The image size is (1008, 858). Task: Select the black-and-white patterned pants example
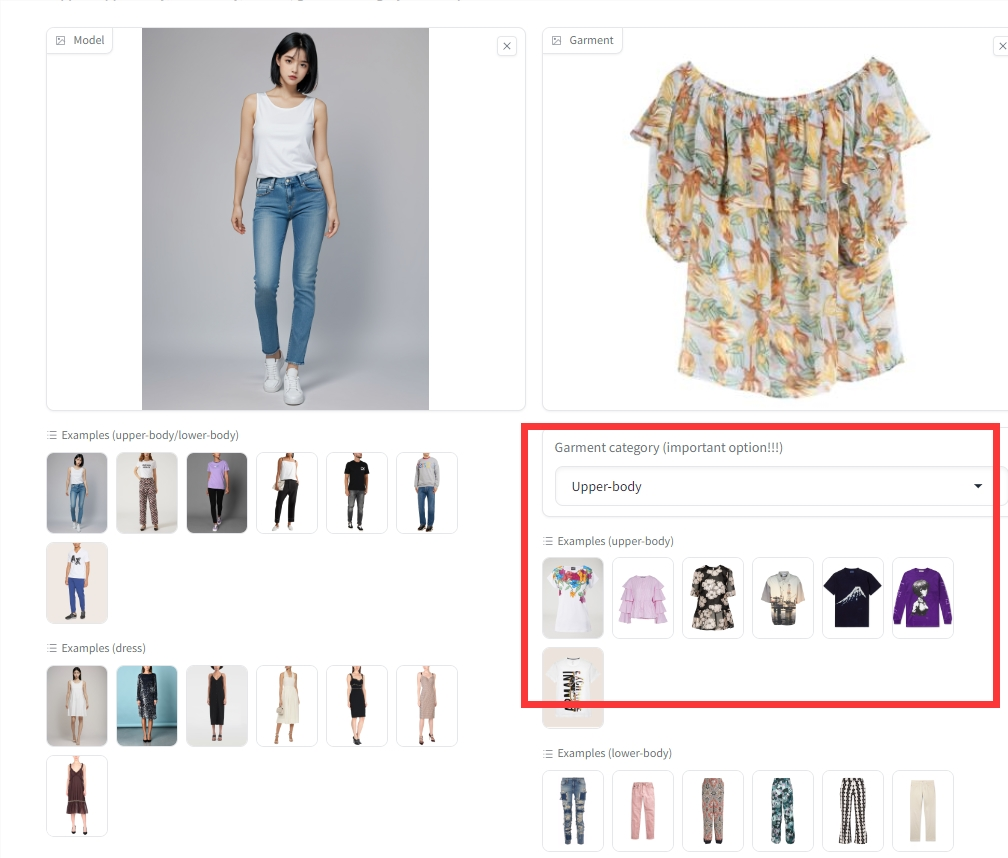852,811
